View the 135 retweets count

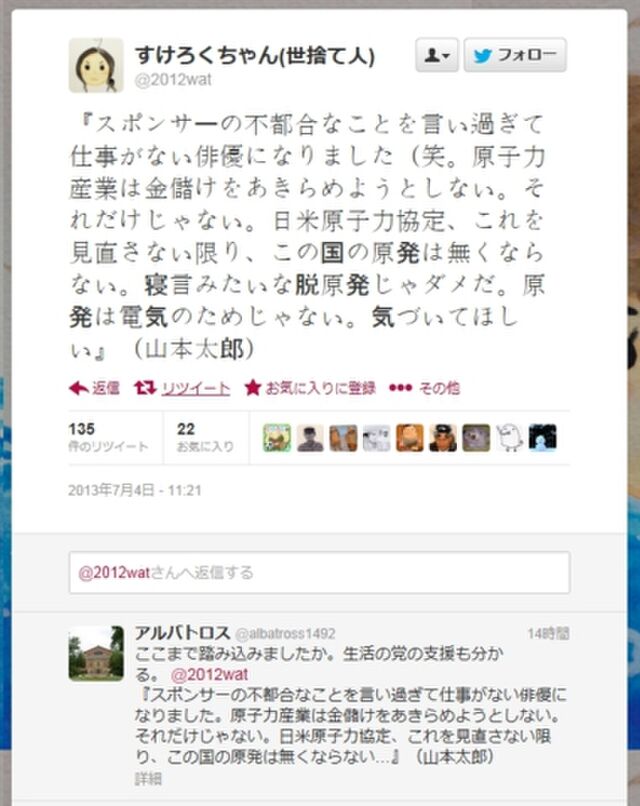click(108, 437)
